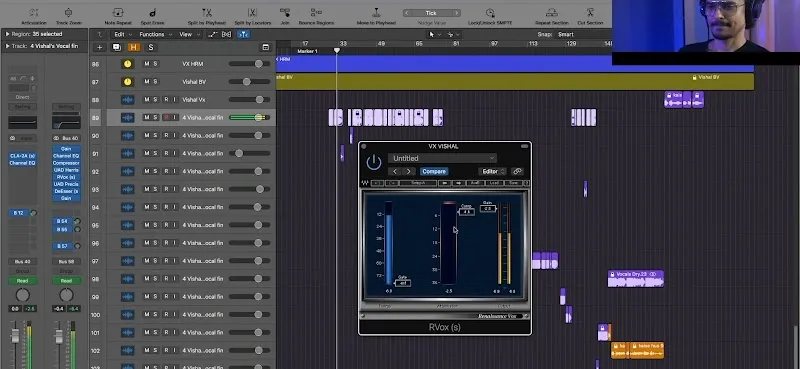Viewport: 800px width, 369px height.
Task: Open the Compressor plugin slot
Action: point(66,163)
